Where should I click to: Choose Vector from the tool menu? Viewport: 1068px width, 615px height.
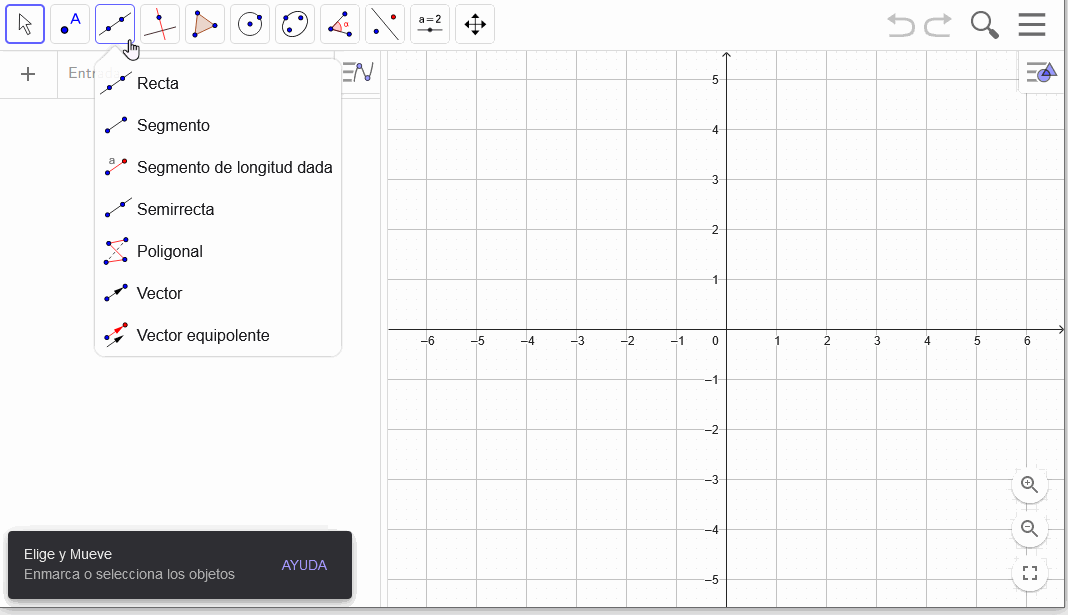coord(218,294)
